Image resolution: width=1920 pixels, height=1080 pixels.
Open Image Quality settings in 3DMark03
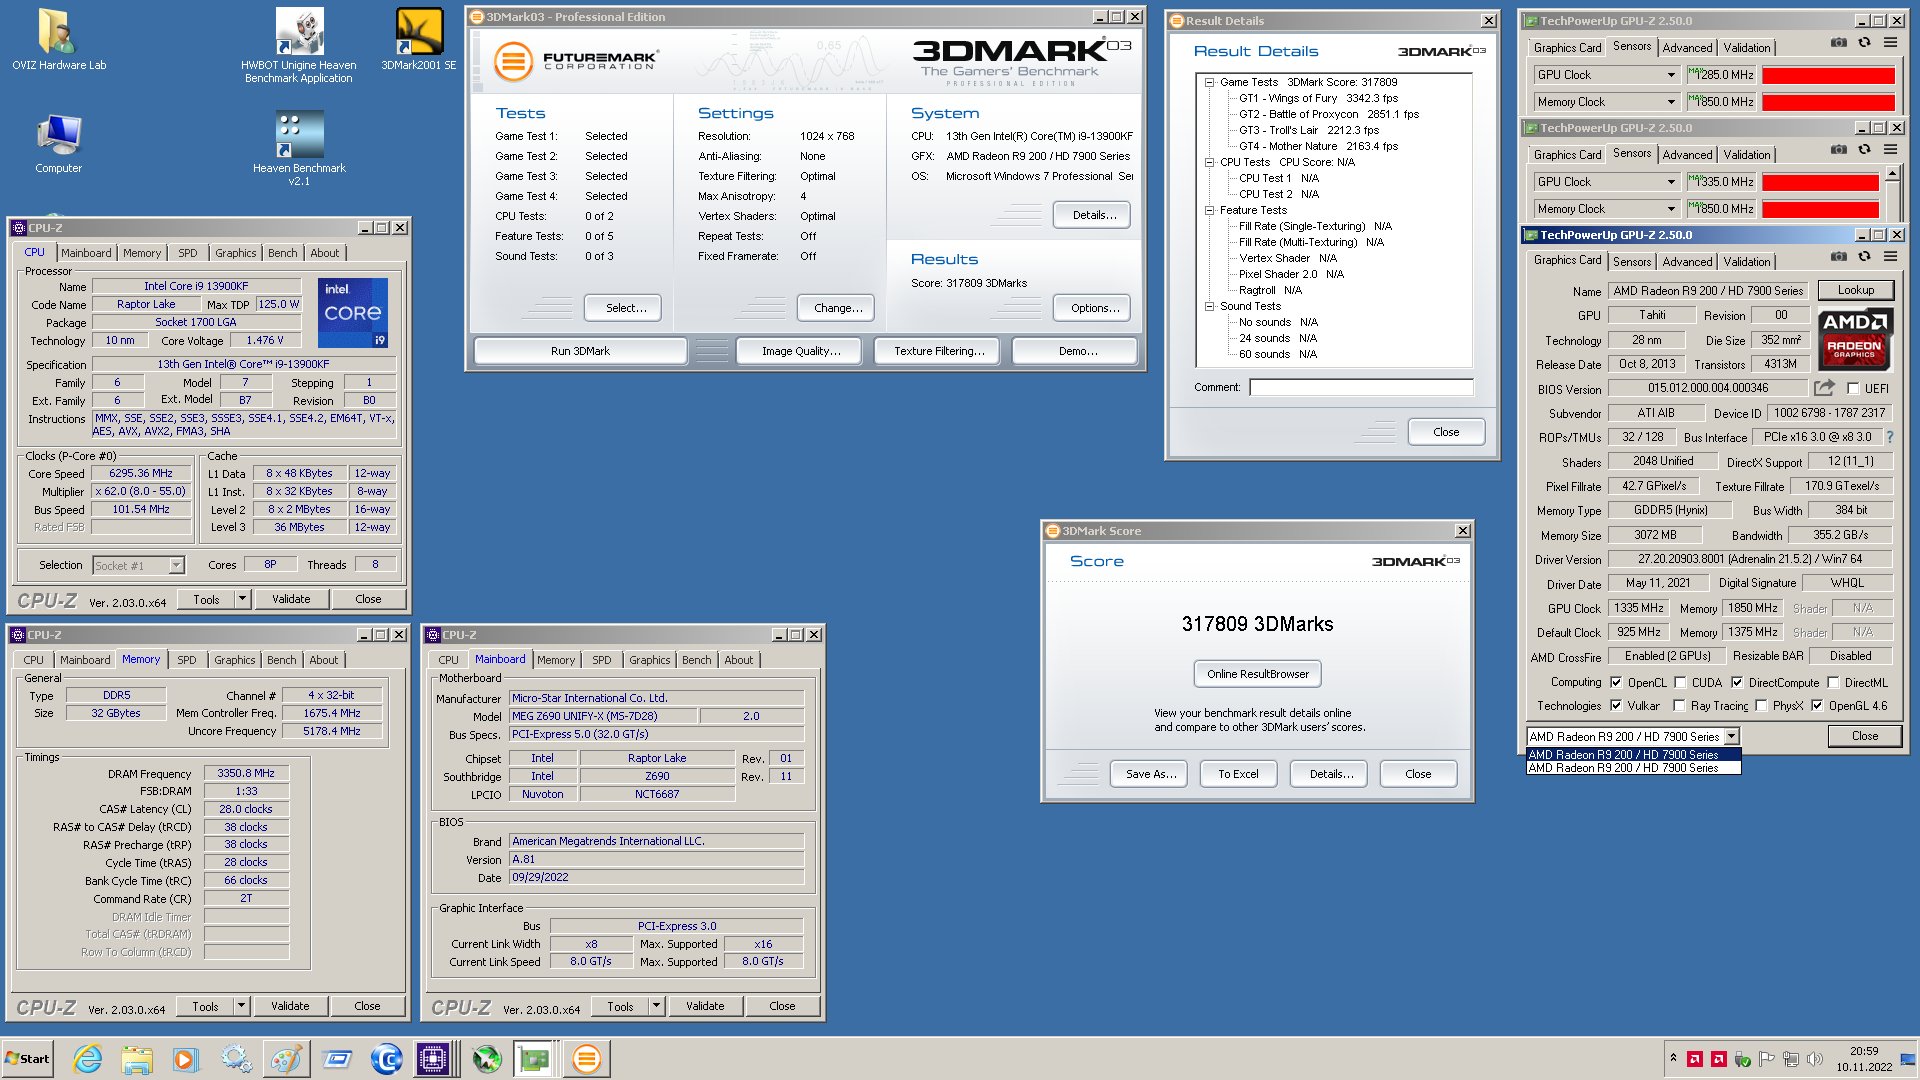pyautogui.click(x=801, y=351)
